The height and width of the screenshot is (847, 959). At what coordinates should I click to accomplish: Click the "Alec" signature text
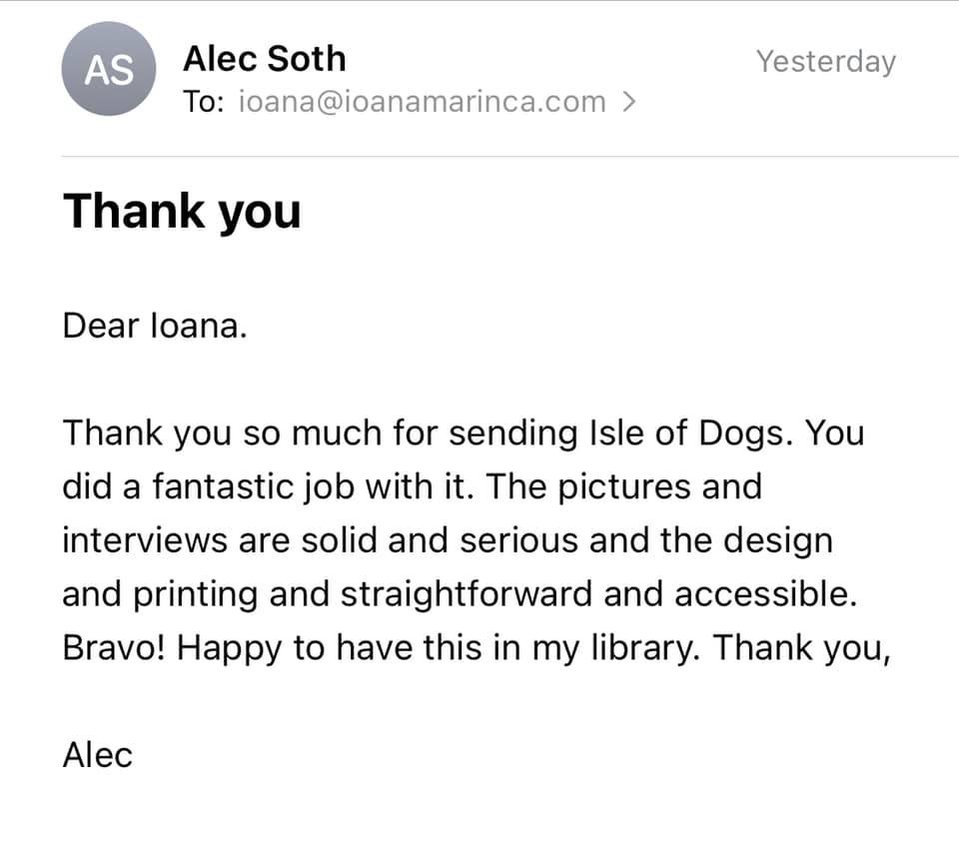98,755
